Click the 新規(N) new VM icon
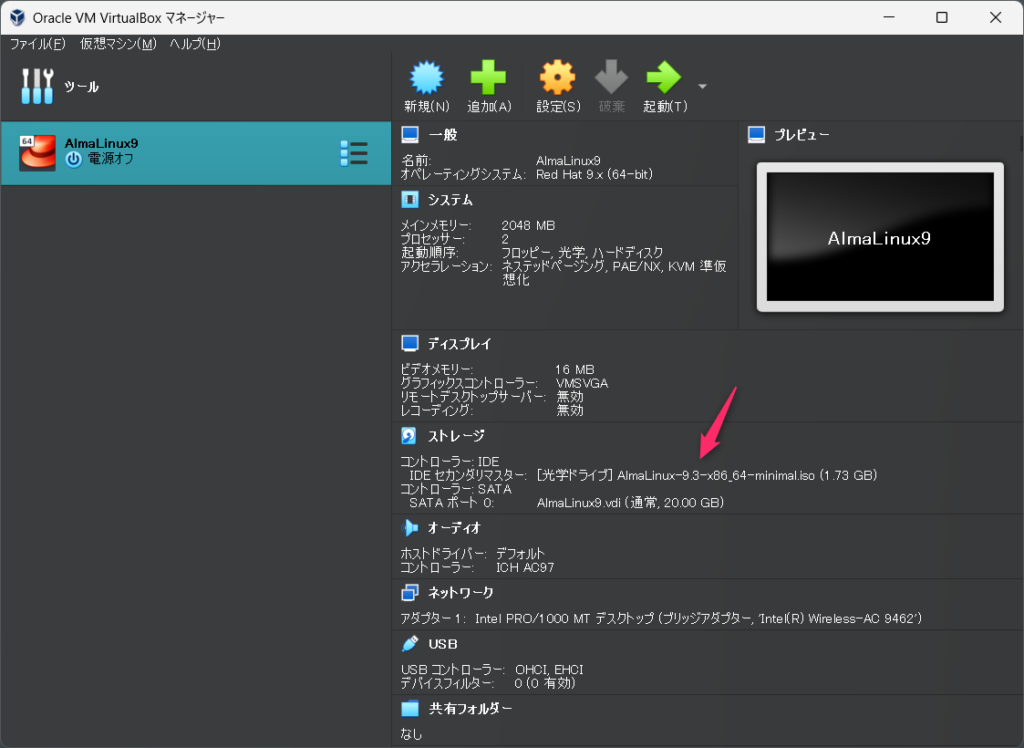The image size is (1024, 748). pos(426,79)
